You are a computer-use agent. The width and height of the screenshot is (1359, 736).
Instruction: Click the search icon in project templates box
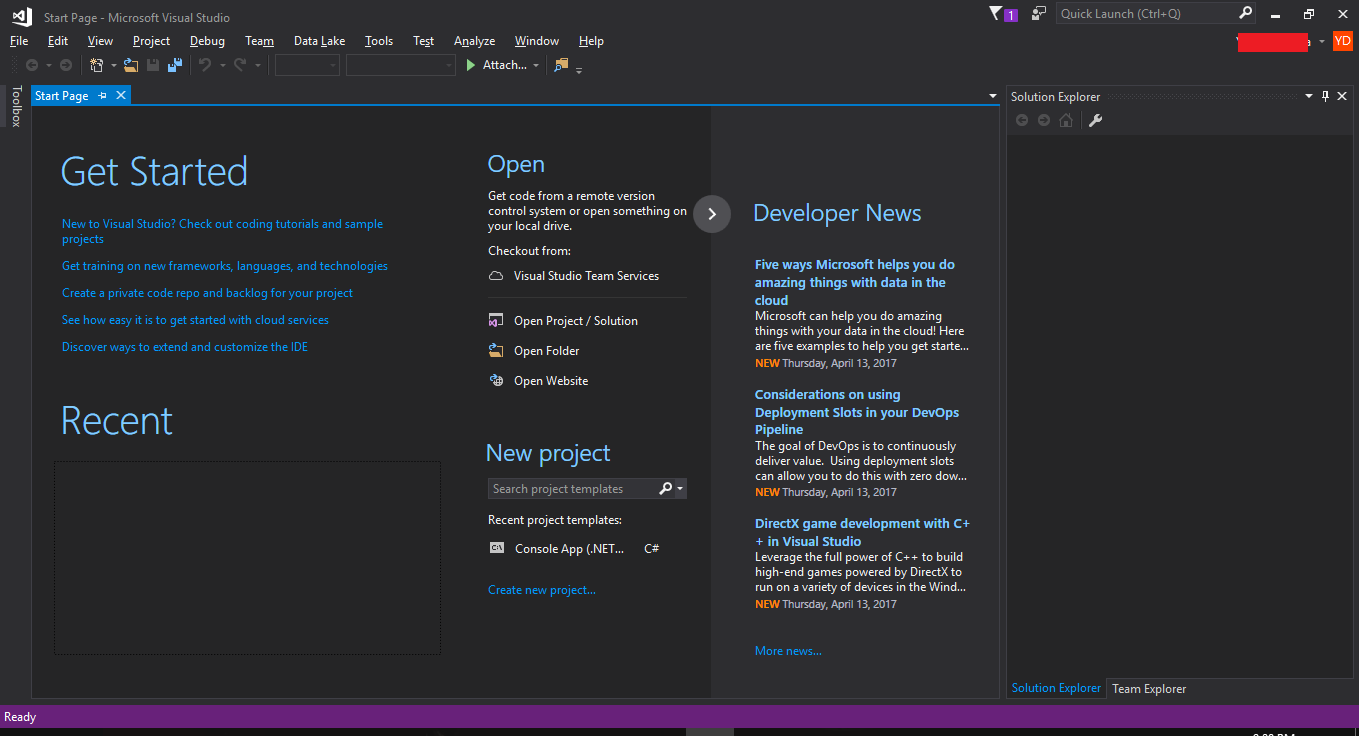click(666, 489)
